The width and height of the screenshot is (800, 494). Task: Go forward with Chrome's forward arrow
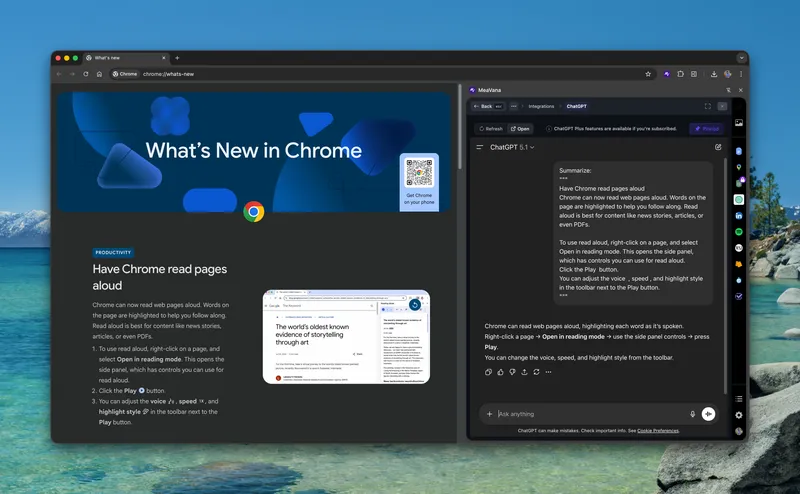point(72,74)
